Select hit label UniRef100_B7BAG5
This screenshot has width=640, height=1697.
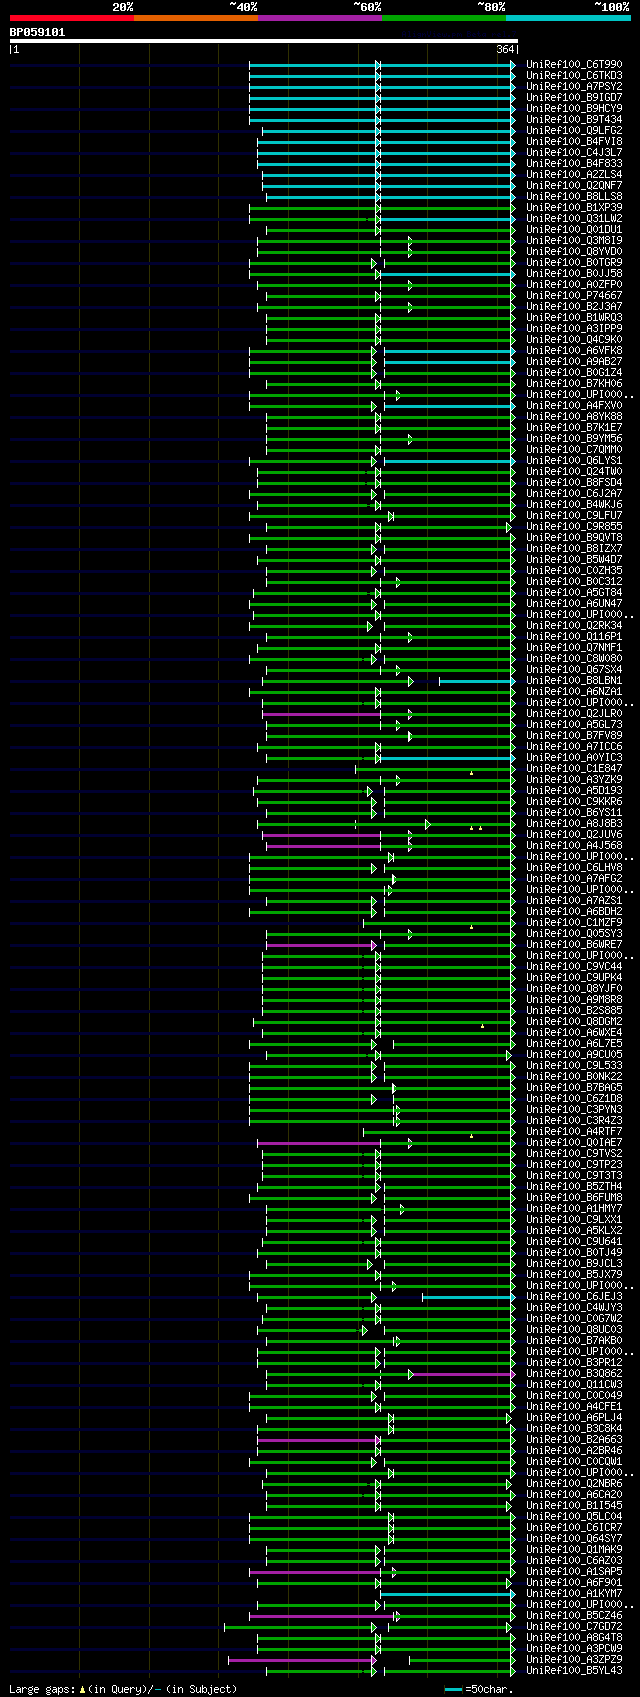(x=574, y=1087)
